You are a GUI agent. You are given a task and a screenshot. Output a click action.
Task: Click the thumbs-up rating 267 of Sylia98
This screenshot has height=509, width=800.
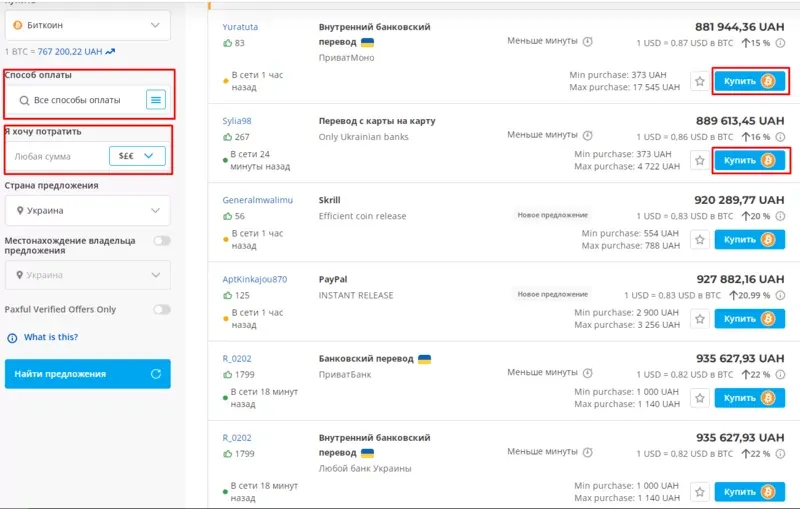(x=236, y=137)
